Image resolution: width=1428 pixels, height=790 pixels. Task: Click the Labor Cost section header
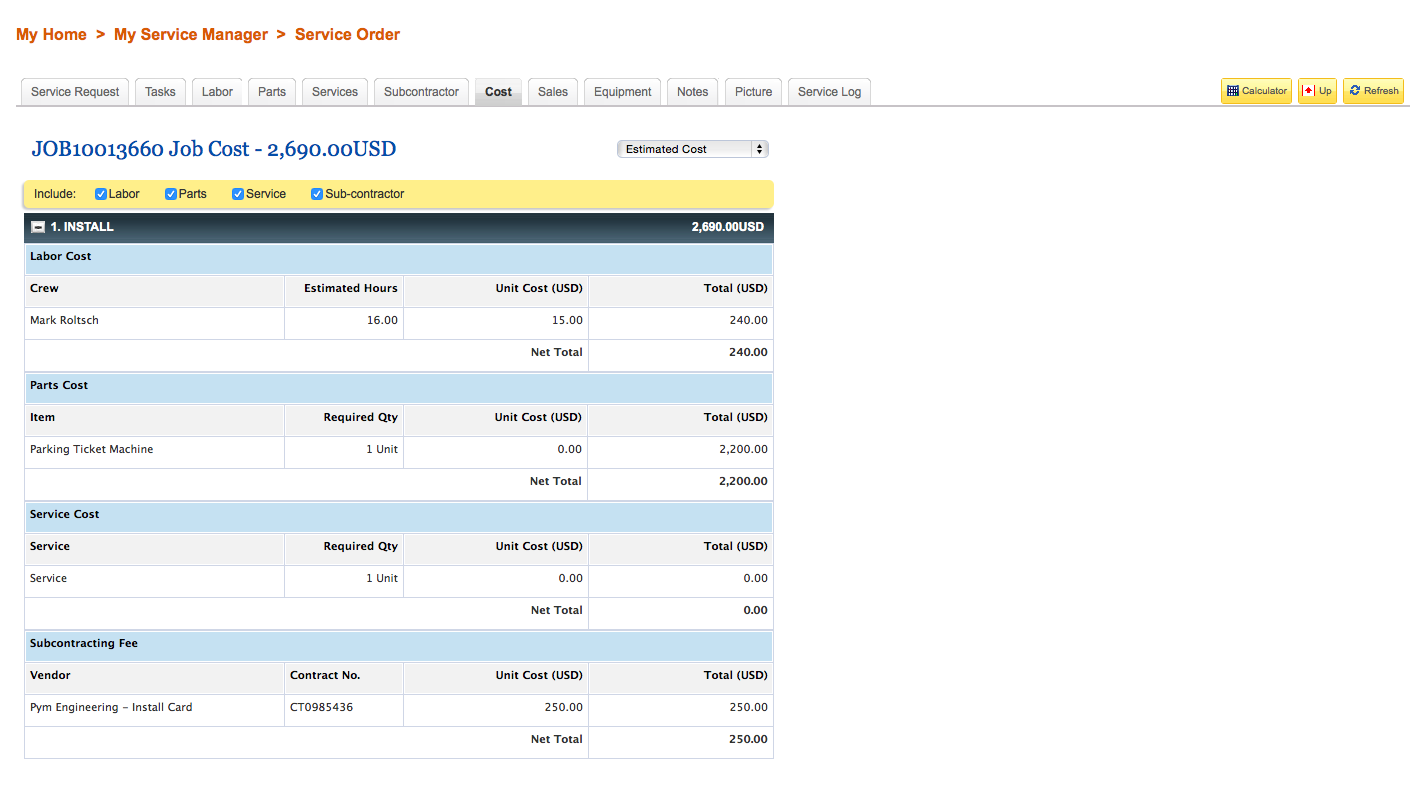point(398,259)
